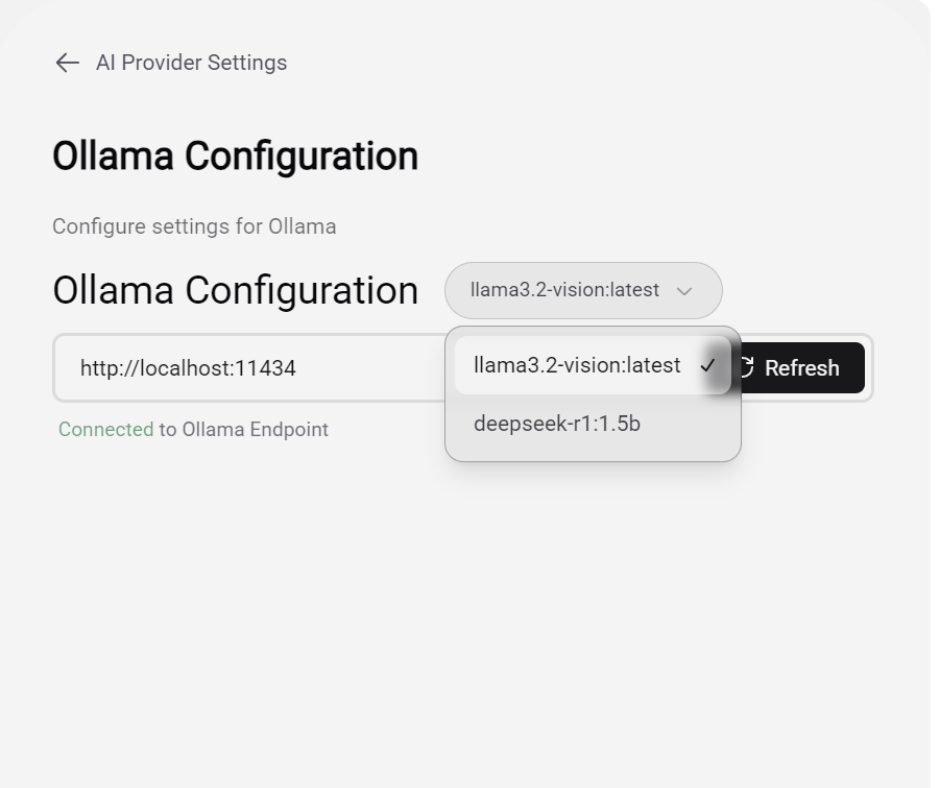Collapse the llama3.2-vision:latest model dropdown
940x788 pixels.
tap(583, 291)
